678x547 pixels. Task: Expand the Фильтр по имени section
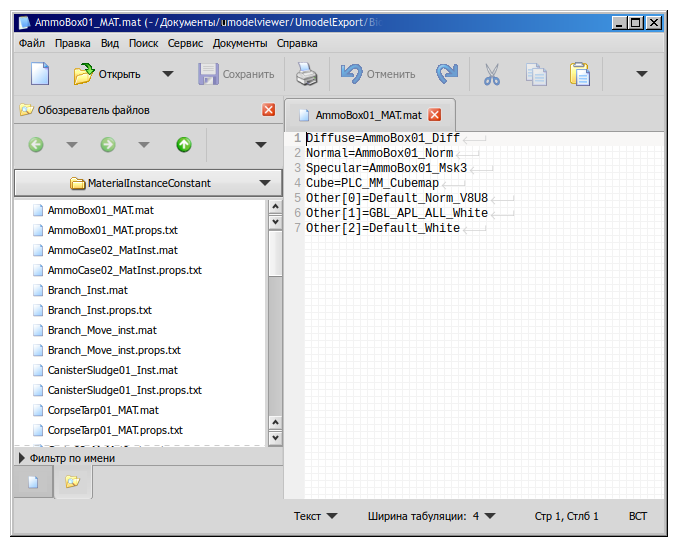point(67,458)
